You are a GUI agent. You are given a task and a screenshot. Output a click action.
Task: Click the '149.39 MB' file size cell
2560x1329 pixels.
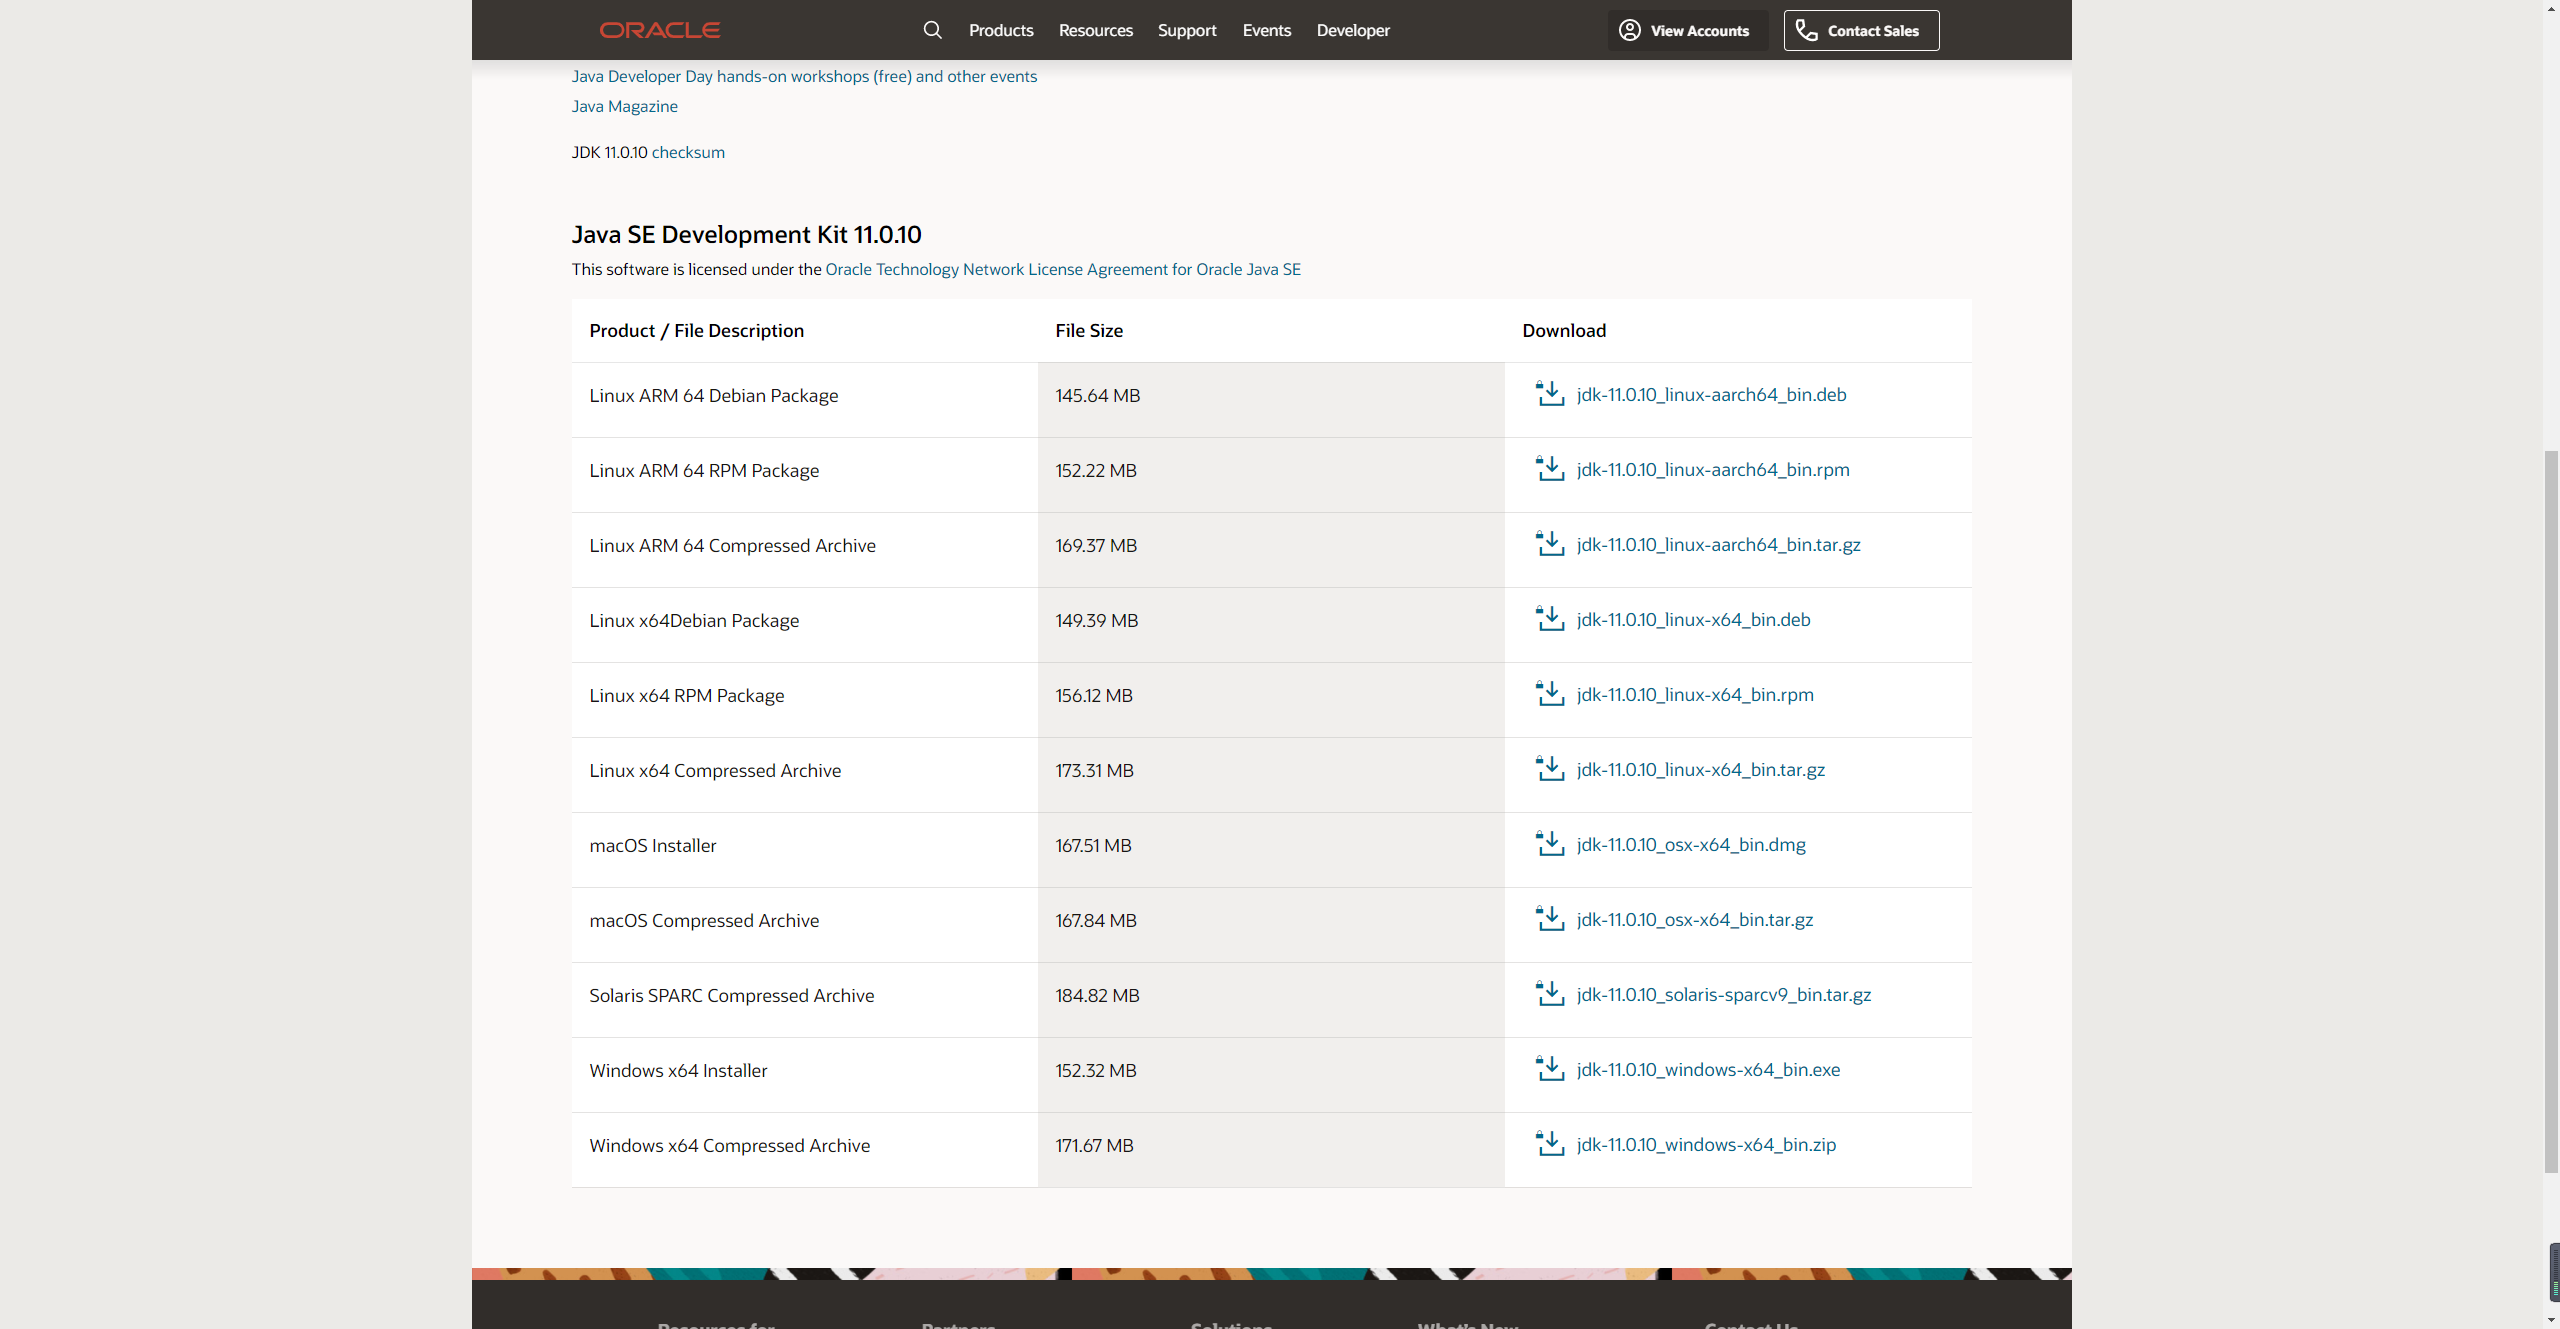coord(1271,625)
